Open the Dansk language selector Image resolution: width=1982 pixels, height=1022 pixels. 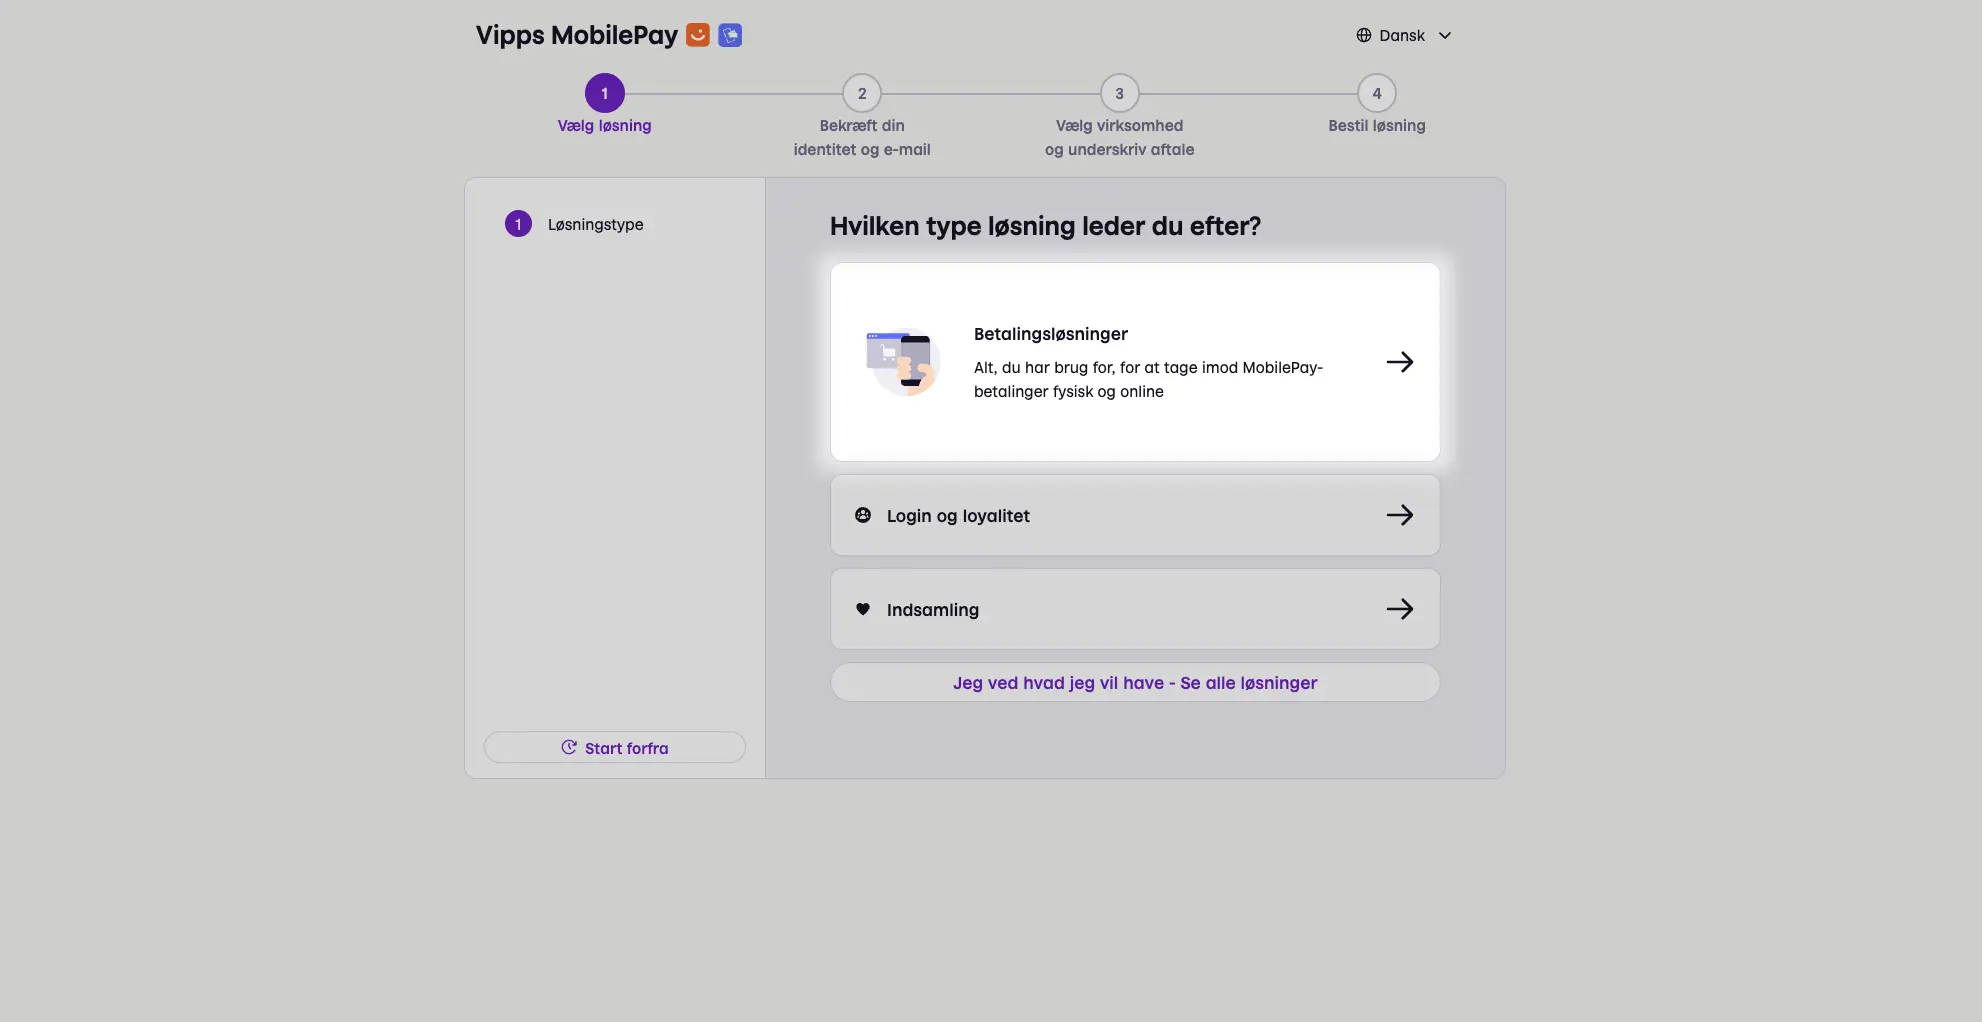pyautogui.click(x=1404, y=35)
